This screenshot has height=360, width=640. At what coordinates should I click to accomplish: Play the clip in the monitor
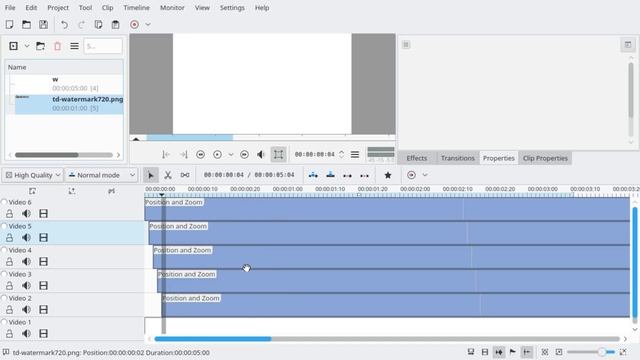click(218, 154)
